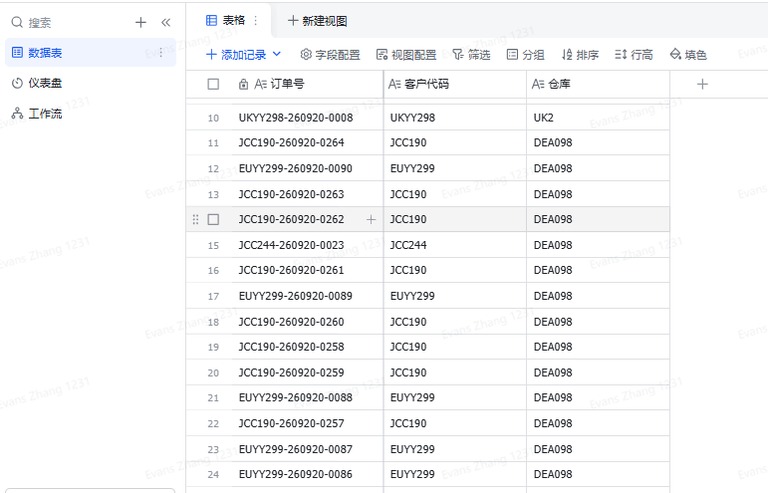Image resolution: width=768 pixels, height=493 pixels.
Task: Open the 筛选 filter panel
Action: pos(471,54)
